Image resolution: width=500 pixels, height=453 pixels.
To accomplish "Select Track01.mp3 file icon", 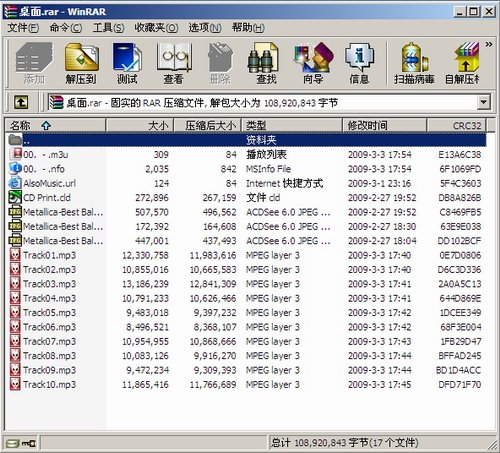I will click(x=15, y=255).
